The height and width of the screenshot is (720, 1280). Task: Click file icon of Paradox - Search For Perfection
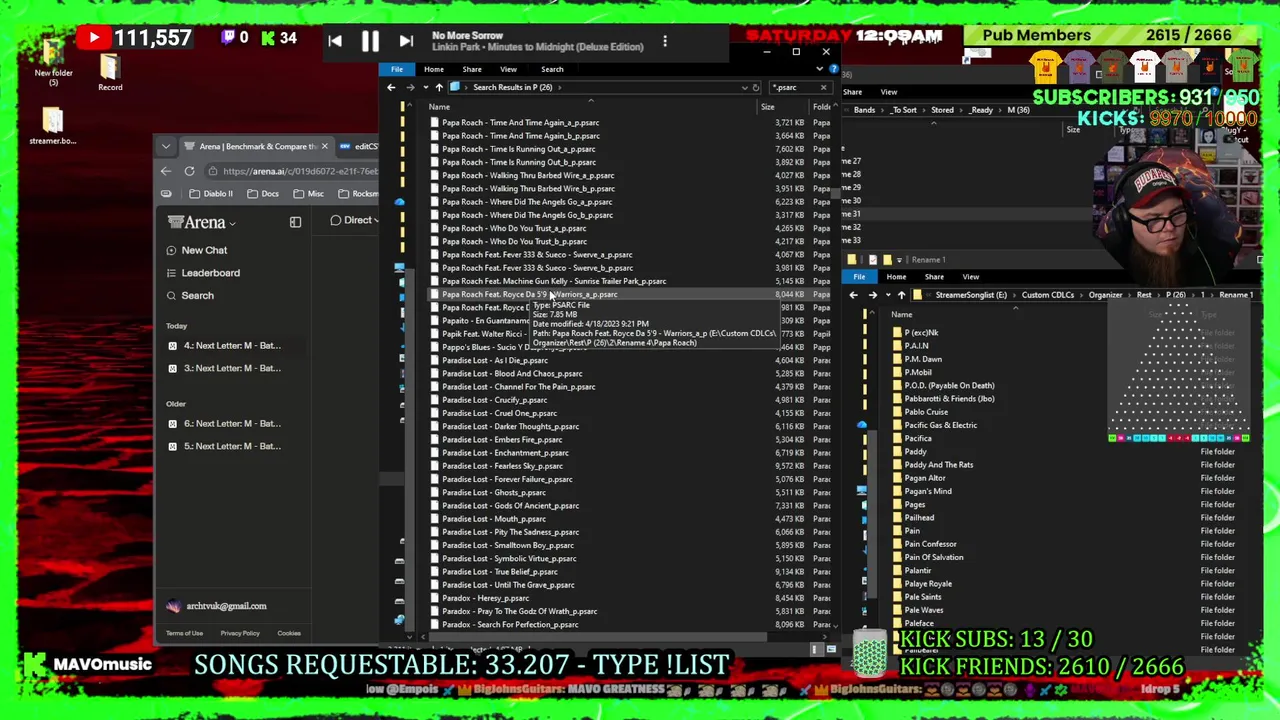tap(434, 624)
